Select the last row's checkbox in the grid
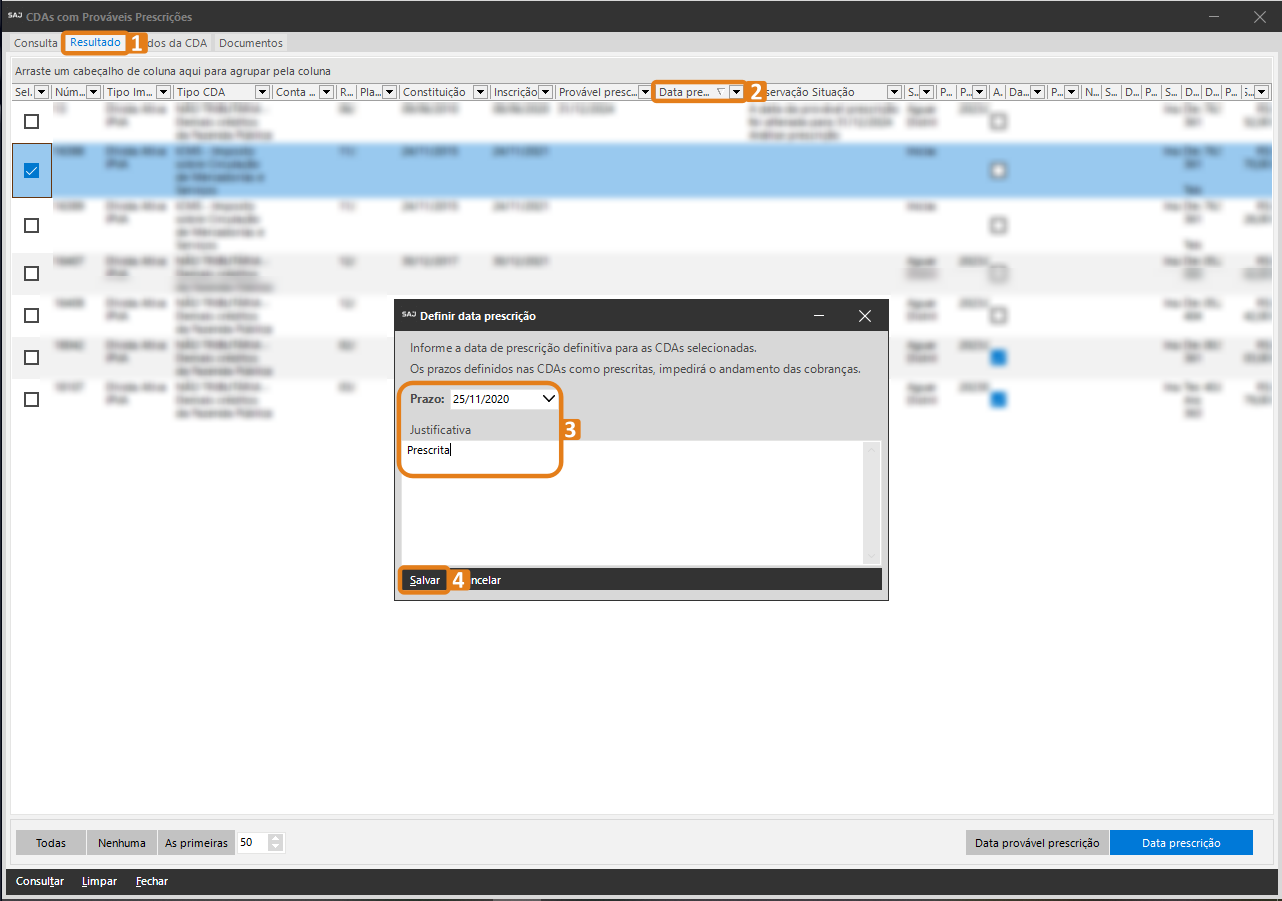The width and height of the screenshot is (1282, 901). pyautogui.click(x=31, y=399)
